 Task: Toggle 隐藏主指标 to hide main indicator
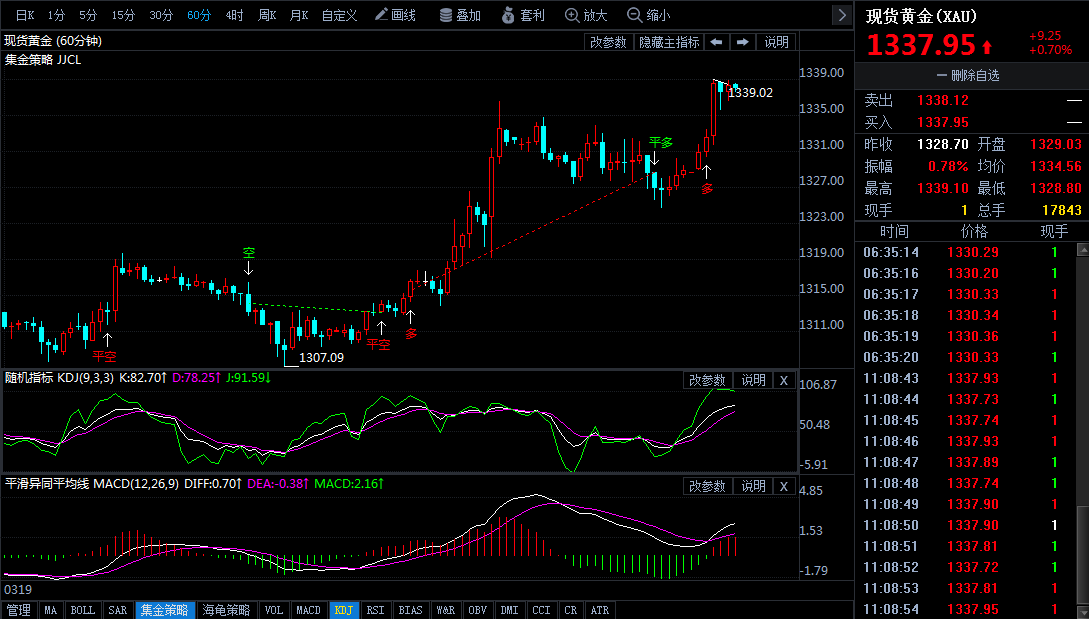coord(669,42)
